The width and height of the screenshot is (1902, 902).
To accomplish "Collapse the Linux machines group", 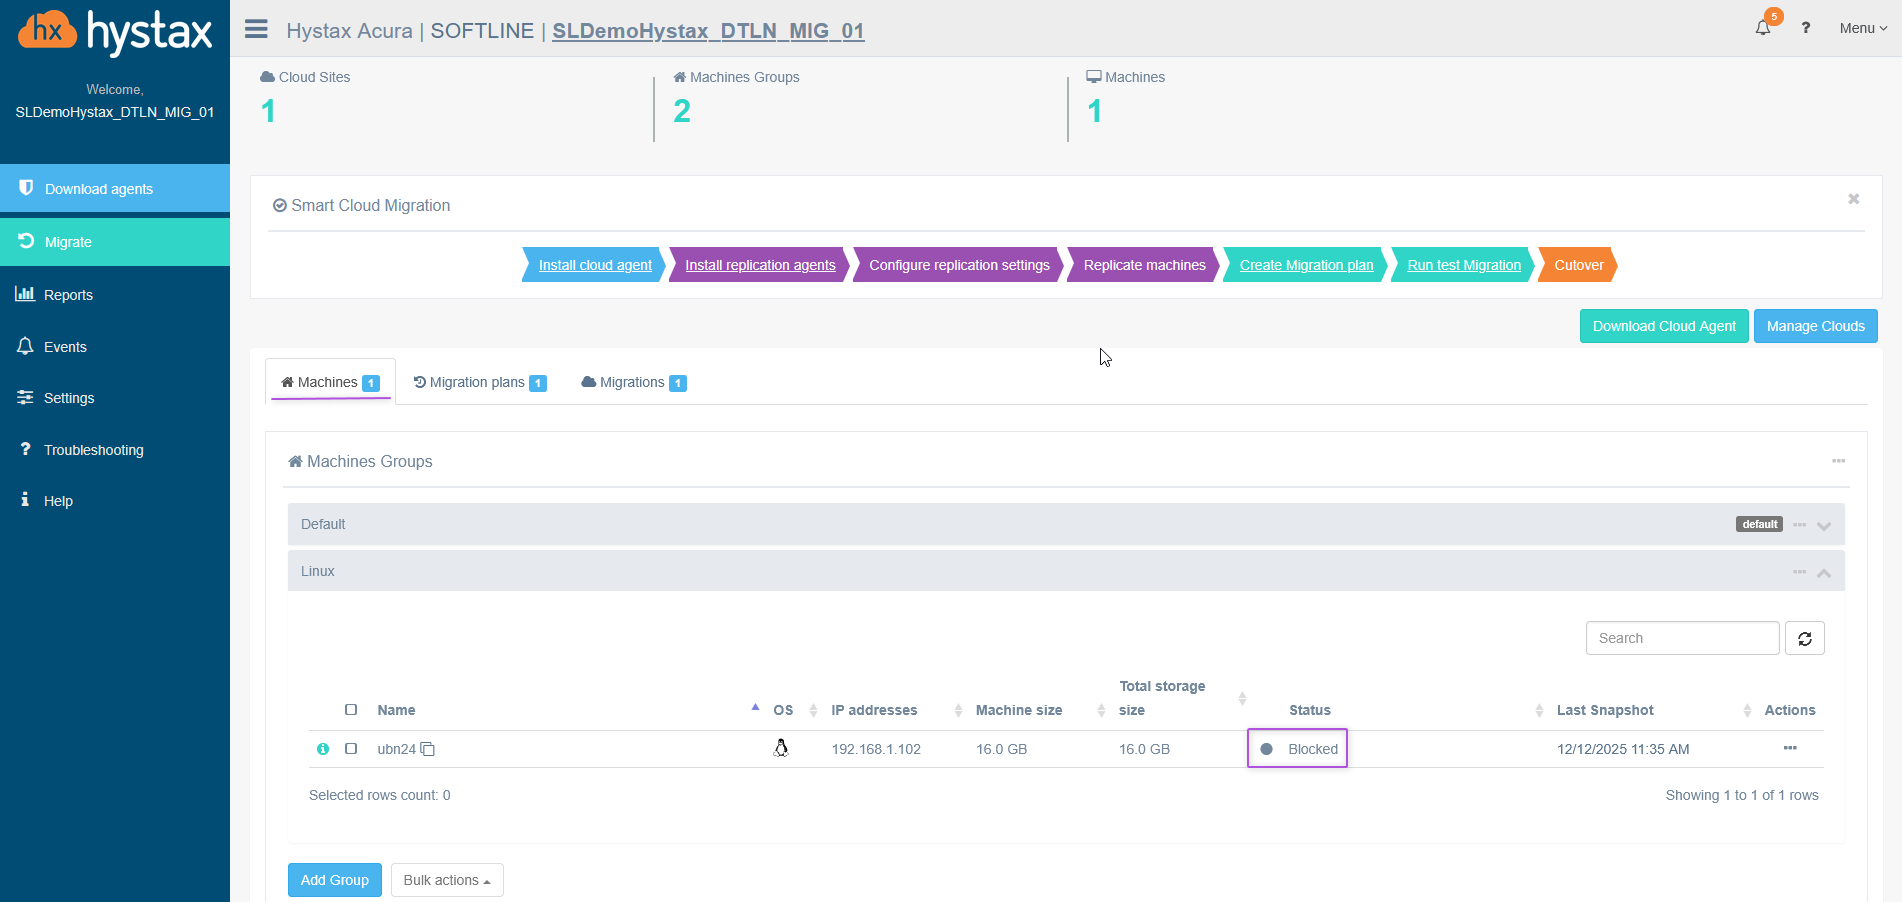I will [x=1824, y=572].
